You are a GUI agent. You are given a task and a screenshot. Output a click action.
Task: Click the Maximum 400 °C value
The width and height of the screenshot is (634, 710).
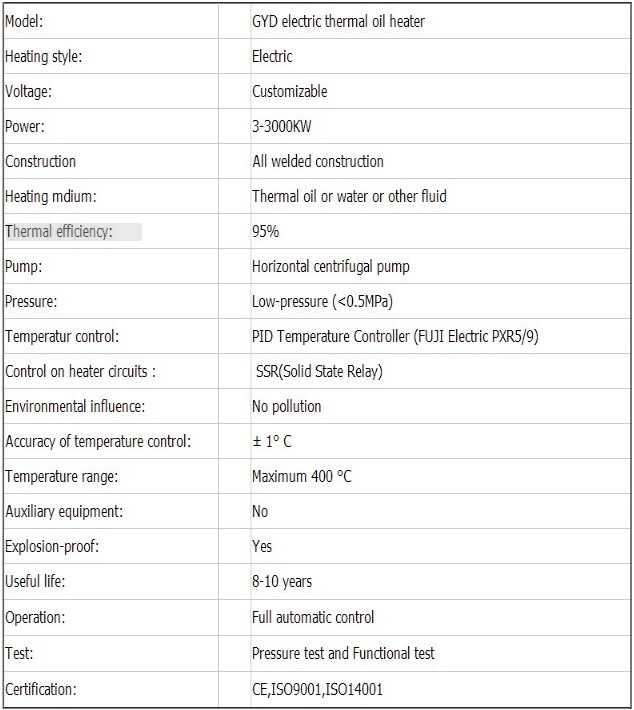(x=302, y=476)
